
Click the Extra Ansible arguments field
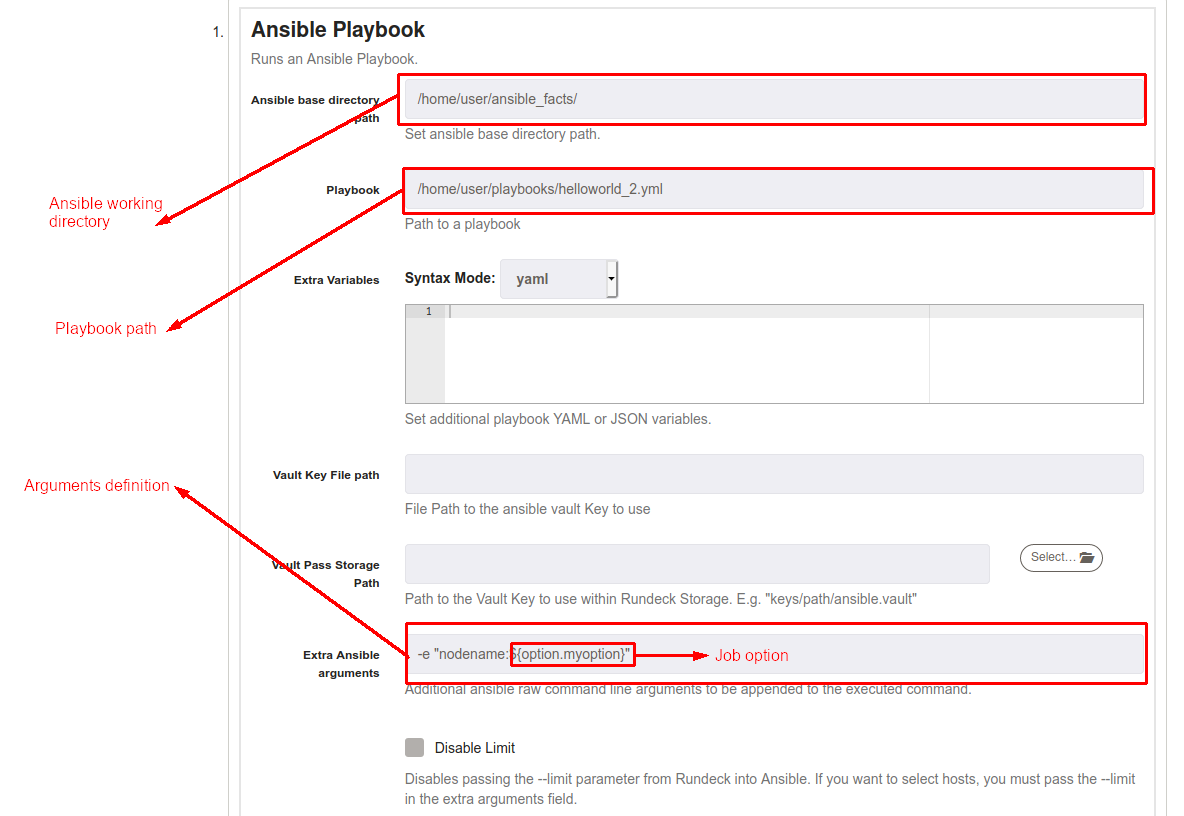(774, 654)
